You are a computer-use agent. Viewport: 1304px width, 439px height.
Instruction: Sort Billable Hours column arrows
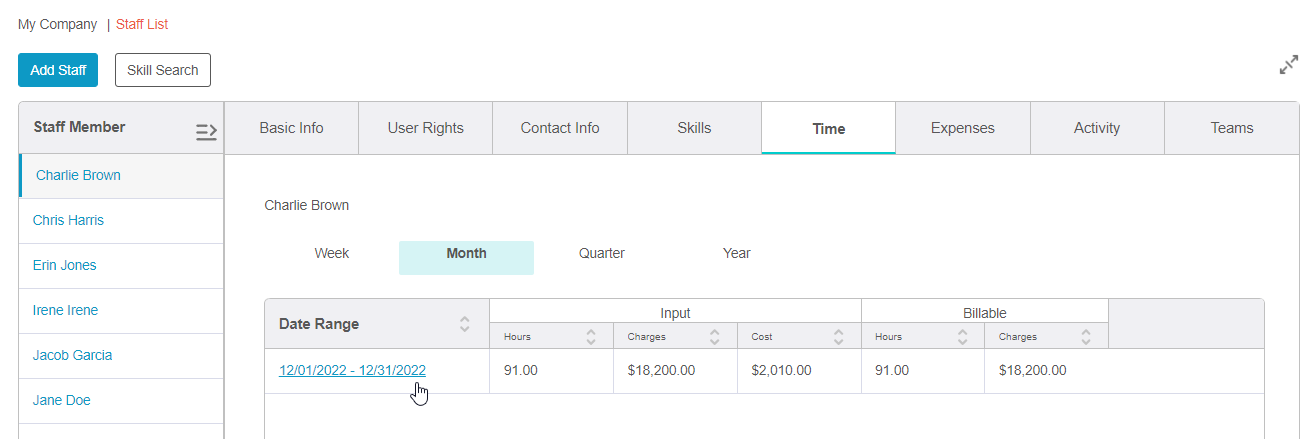pos(962,337)
